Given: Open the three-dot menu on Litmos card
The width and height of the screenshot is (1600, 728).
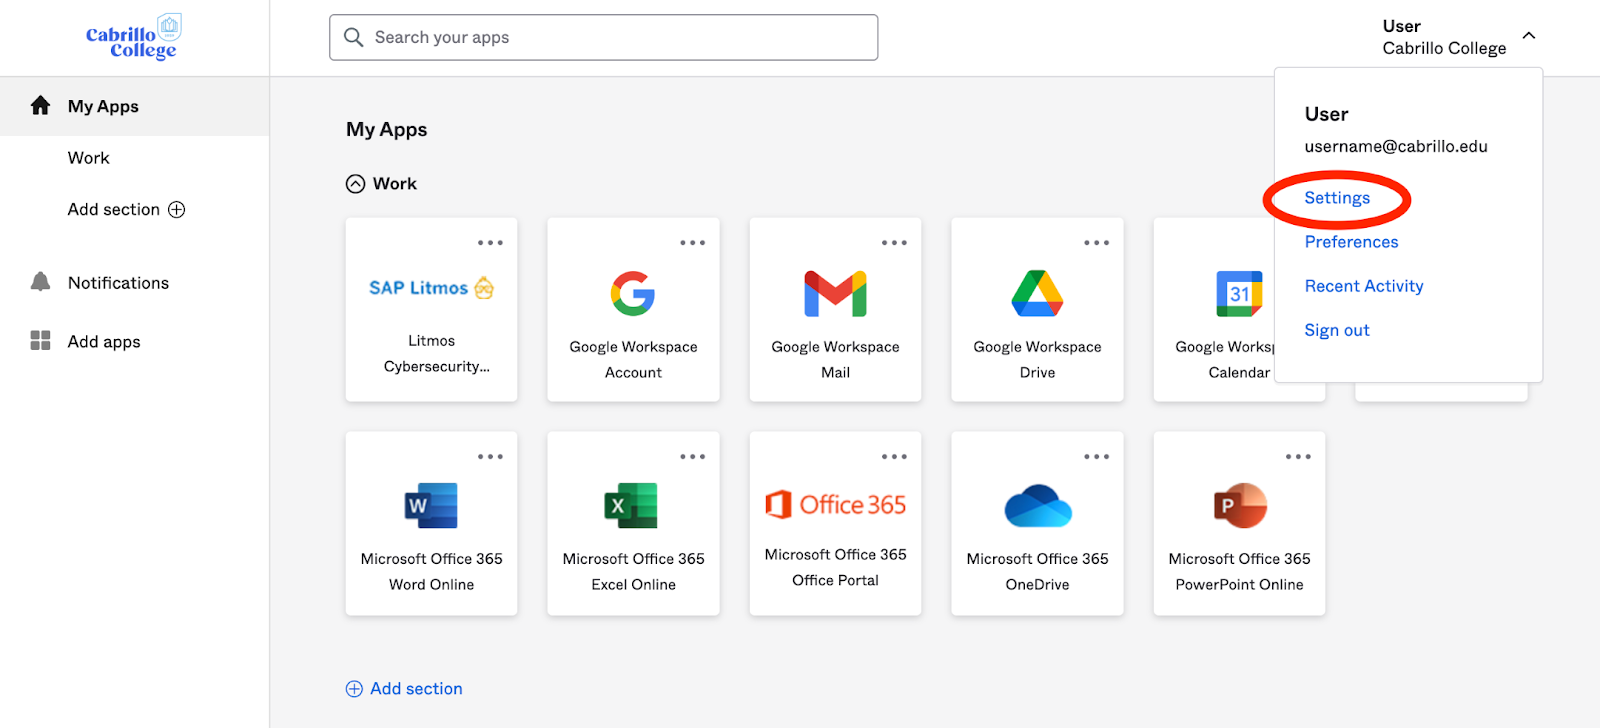Looking at the screenshot, I should click(490, 243).
